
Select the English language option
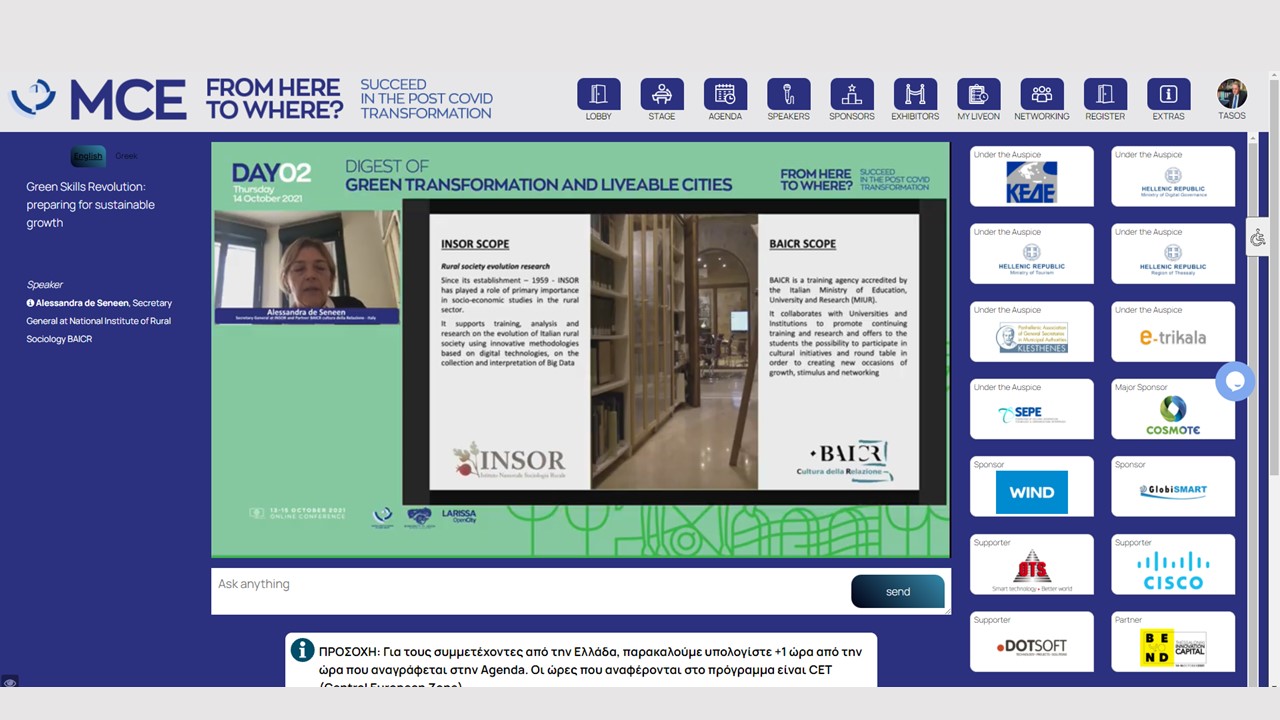pos(88,156)
